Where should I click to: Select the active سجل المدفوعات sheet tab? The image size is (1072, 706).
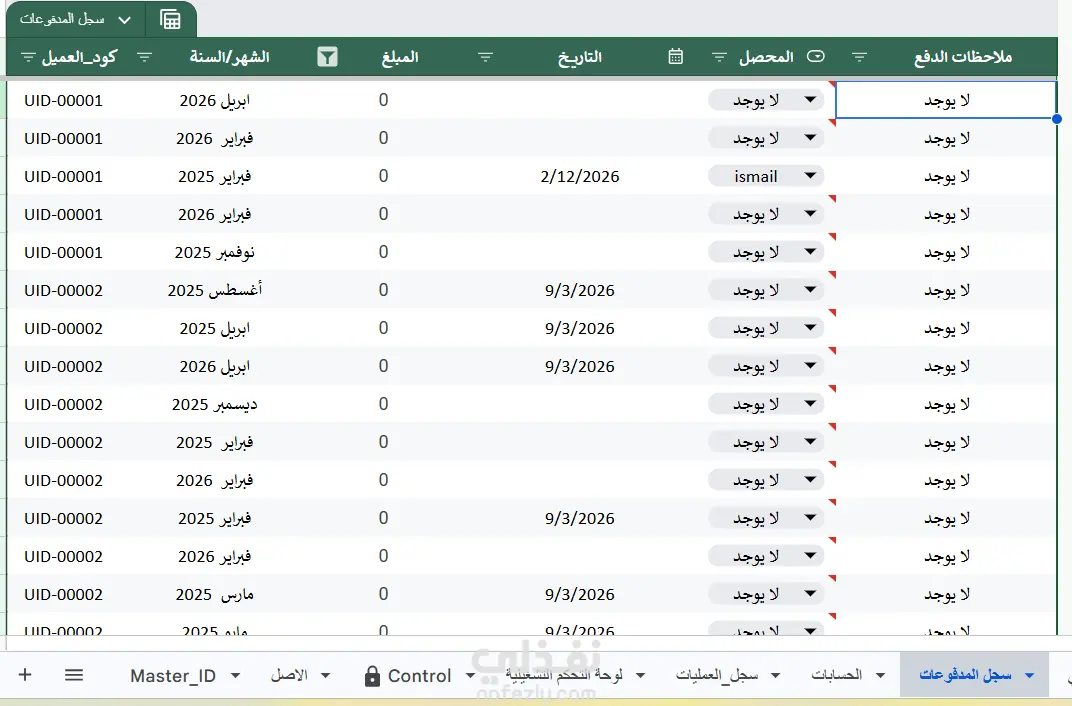coord(965,675)
